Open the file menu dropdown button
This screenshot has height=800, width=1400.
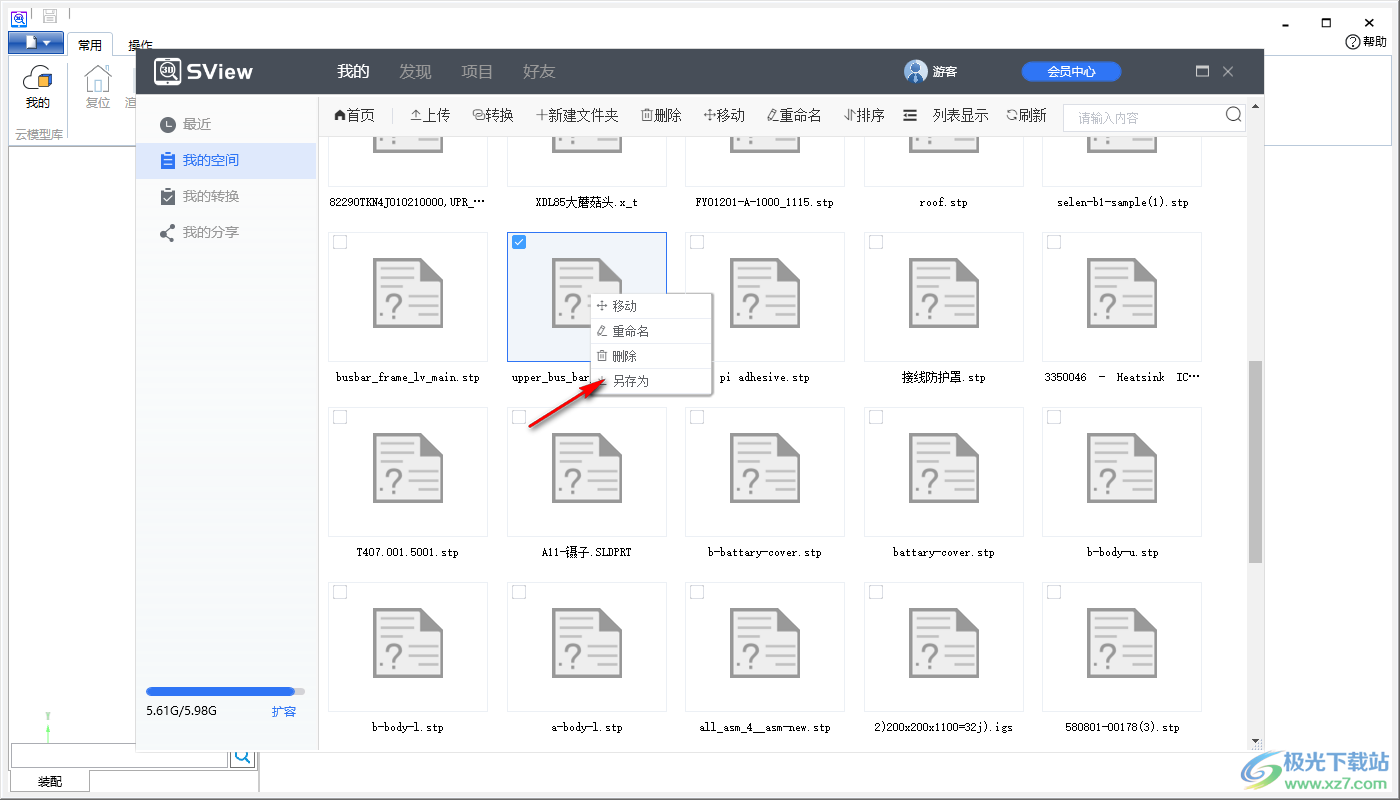coord(36,43)
